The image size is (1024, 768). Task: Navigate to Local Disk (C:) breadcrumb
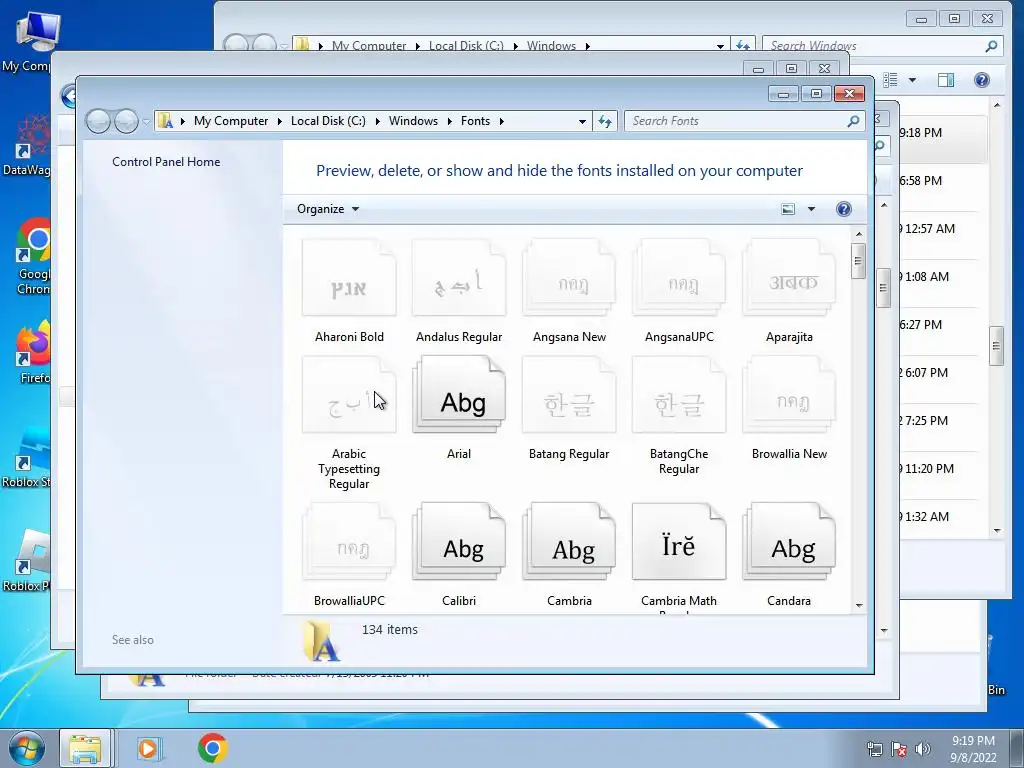click(x=328, y=121)
